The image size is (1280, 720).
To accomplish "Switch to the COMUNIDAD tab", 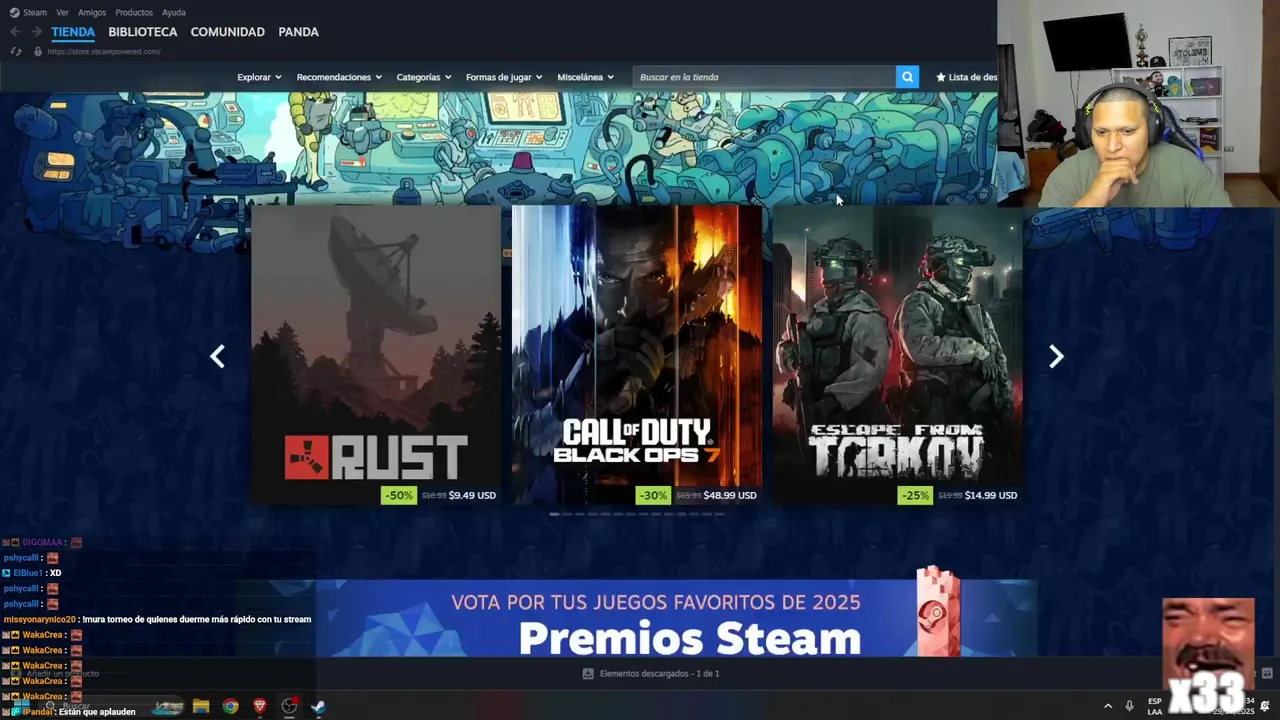I will pos(228,32).
